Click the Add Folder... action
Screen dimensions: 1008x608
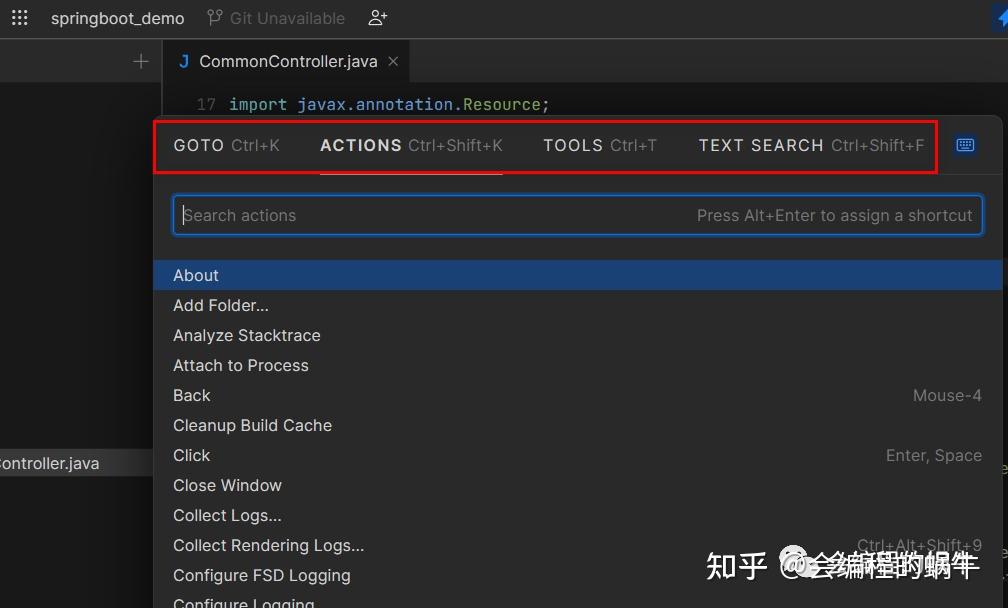coord(221,305)
